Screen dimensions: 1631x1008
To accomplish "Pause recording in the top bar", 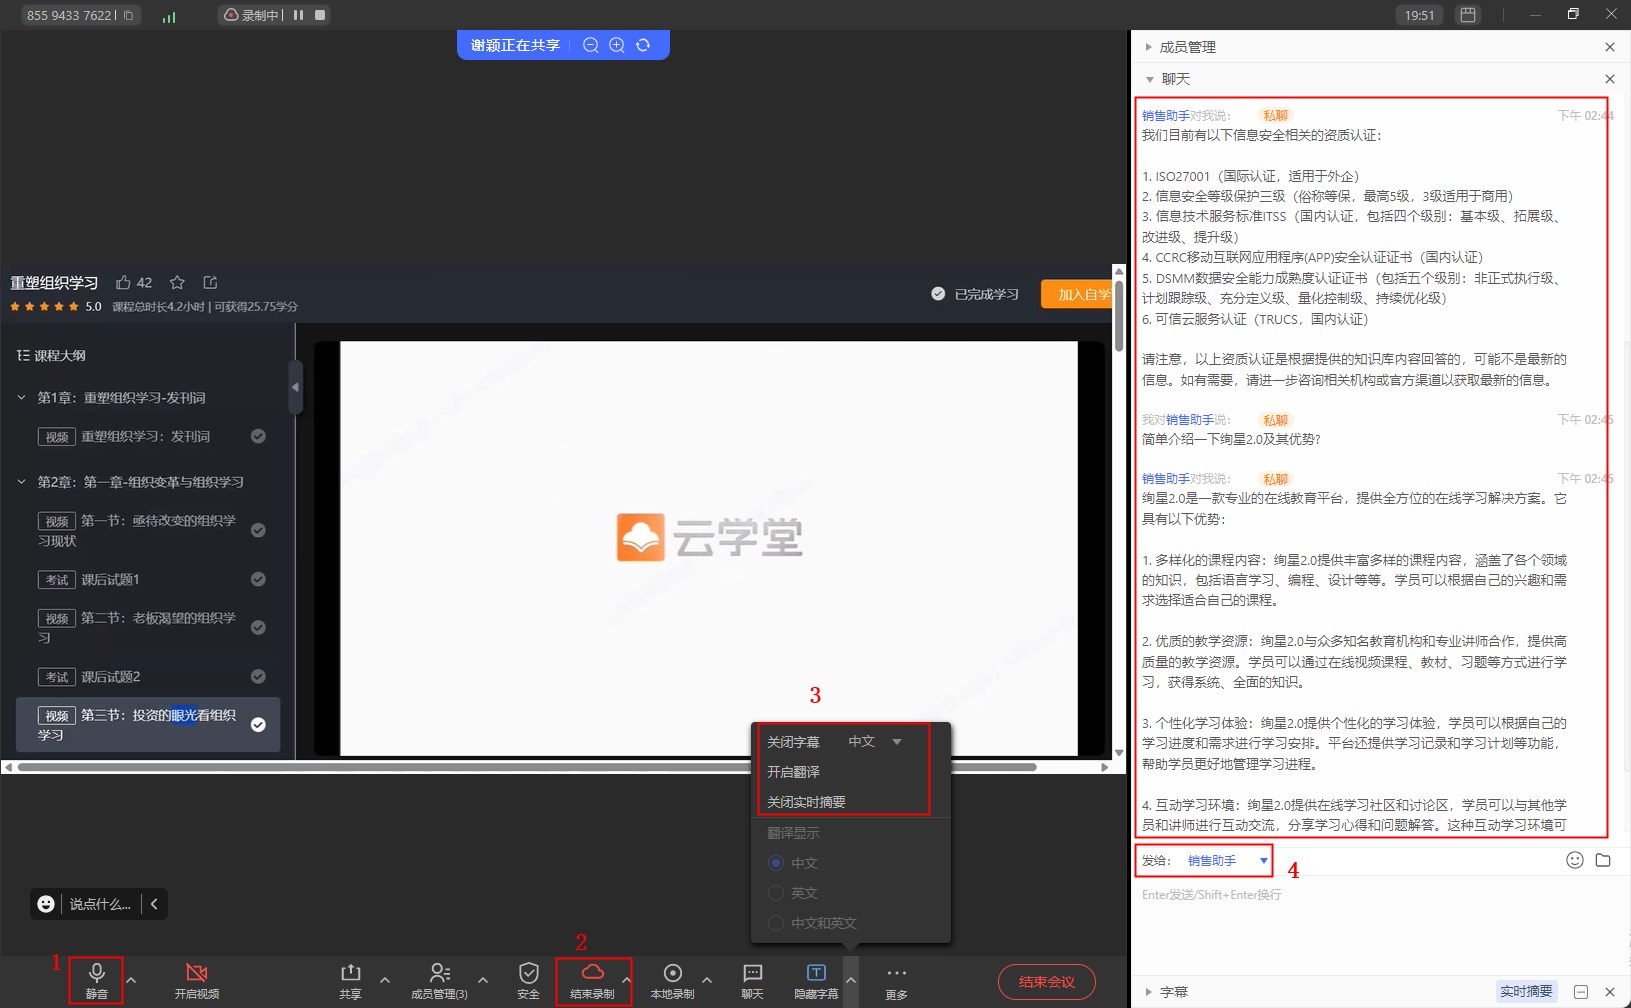I will point(298,15).
